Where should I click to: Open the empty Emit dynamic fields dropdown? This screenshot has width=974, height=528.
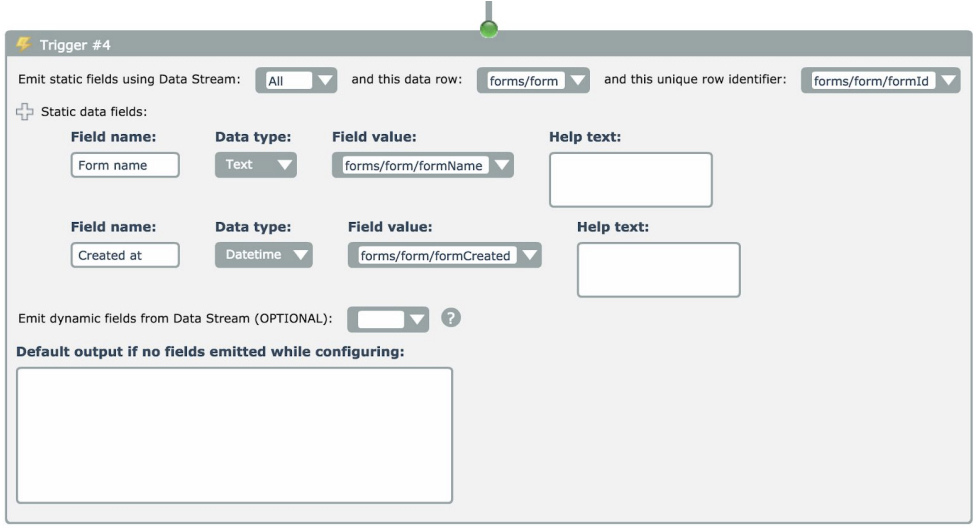click(388, 319)
